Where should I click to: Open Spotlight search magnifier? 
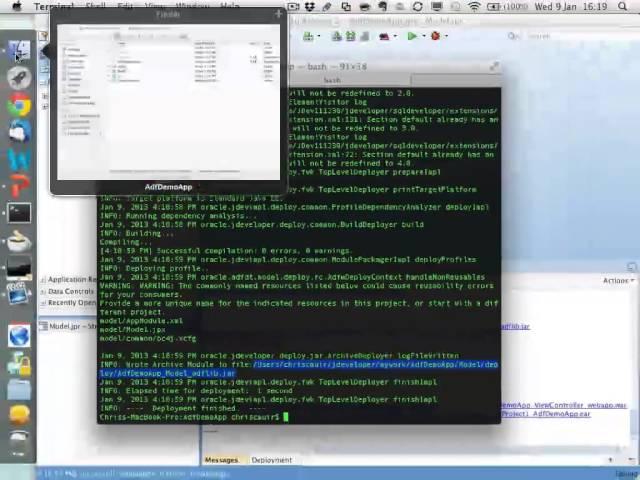click(x=622, y=6)
